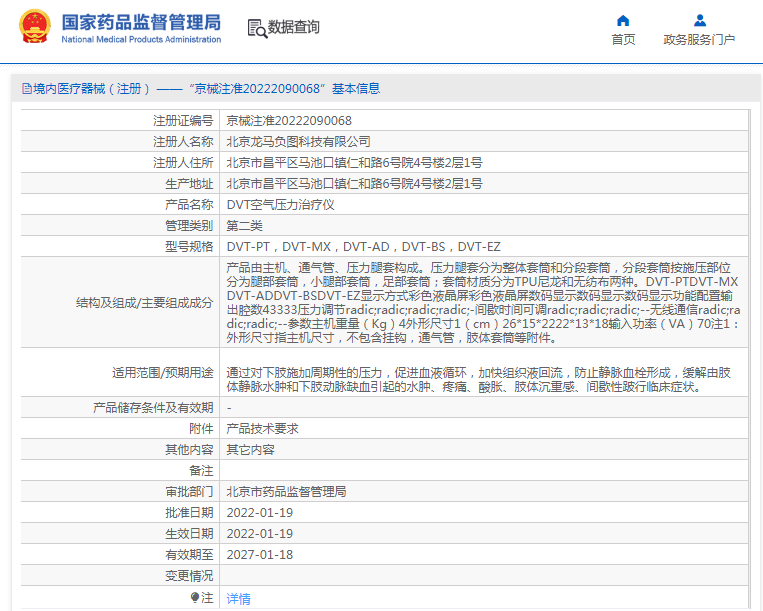Screen dimensions: 763x611
Task: Click the 附件 value 产品技术要求
Action: (262, 428)
